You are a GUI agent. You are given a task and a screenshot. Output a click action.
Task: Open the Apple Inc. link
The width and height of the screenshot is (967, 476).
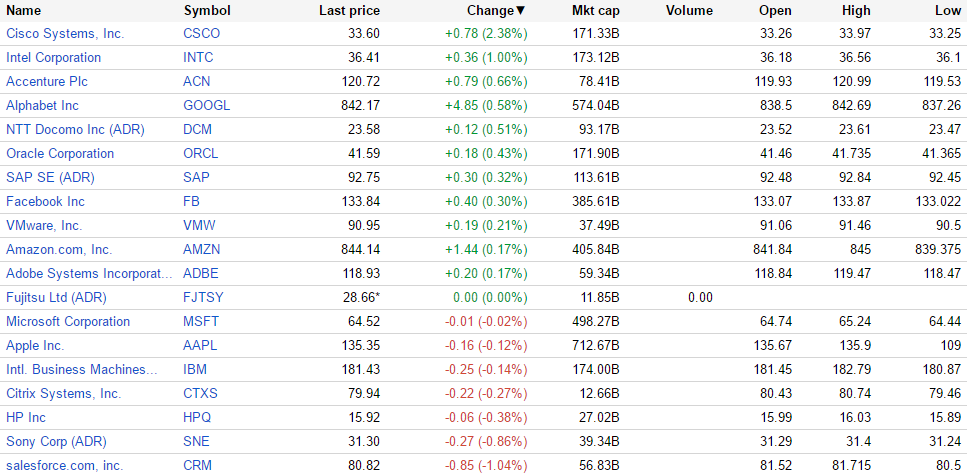[35, 346]
